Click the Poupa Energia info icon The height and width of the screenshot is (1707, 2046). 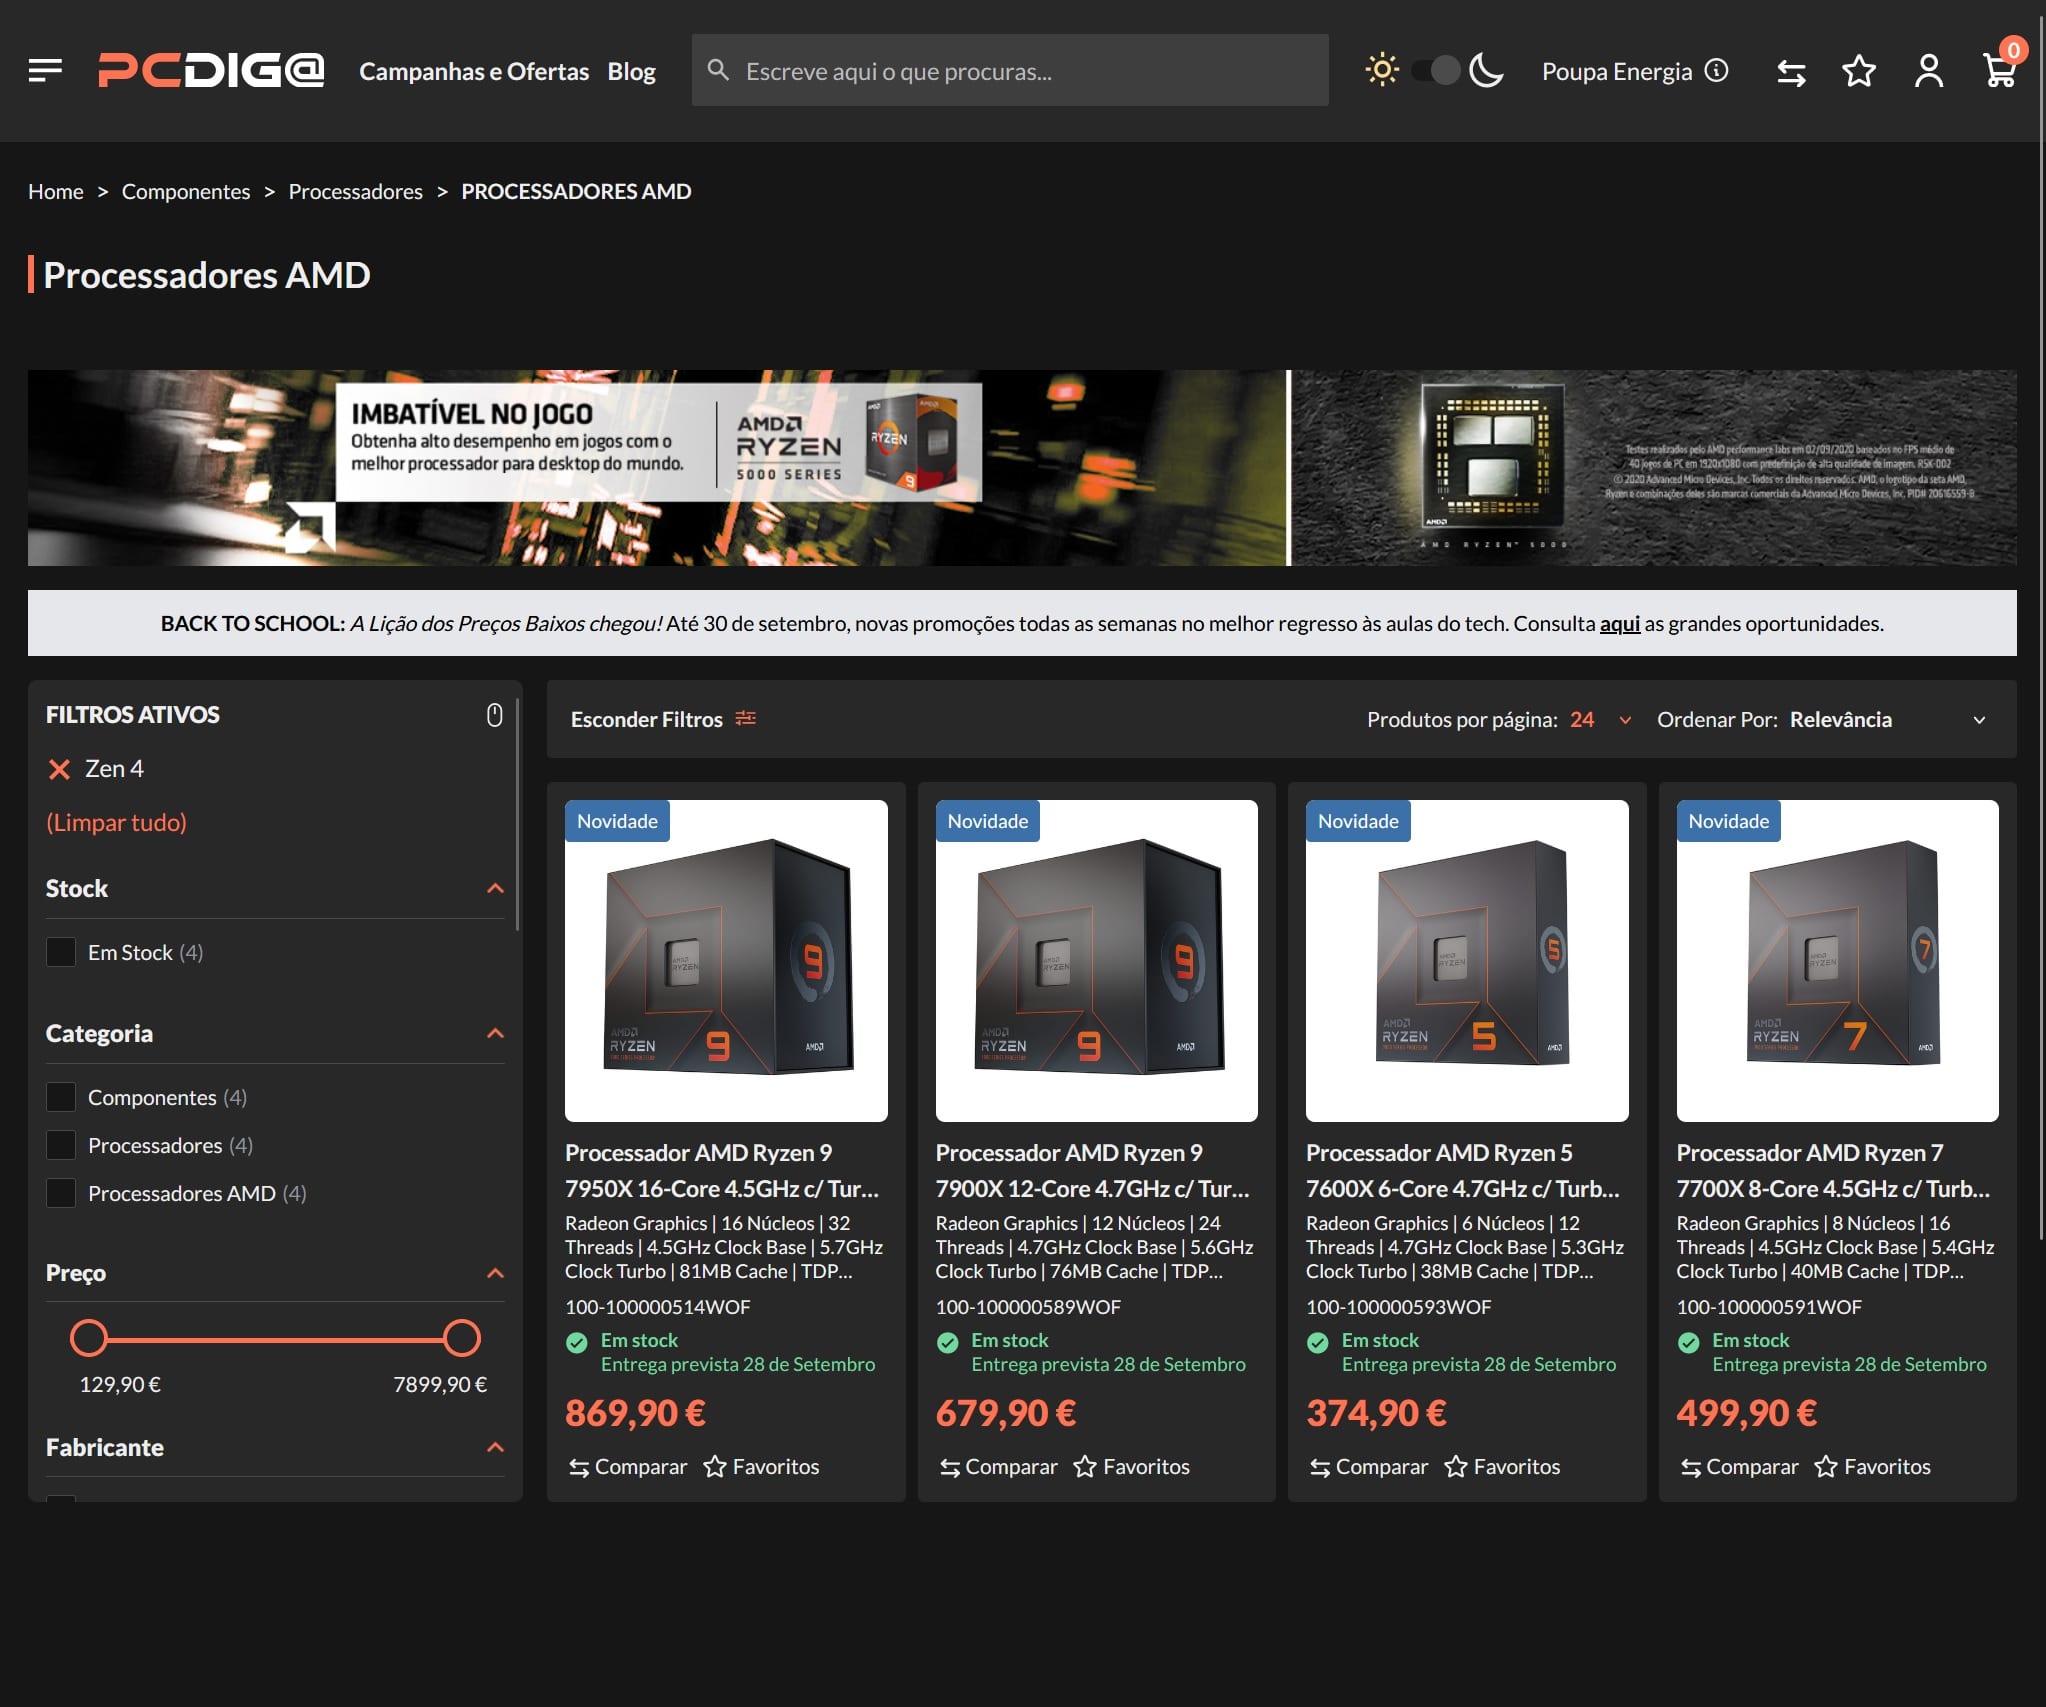pos(1716,70)
